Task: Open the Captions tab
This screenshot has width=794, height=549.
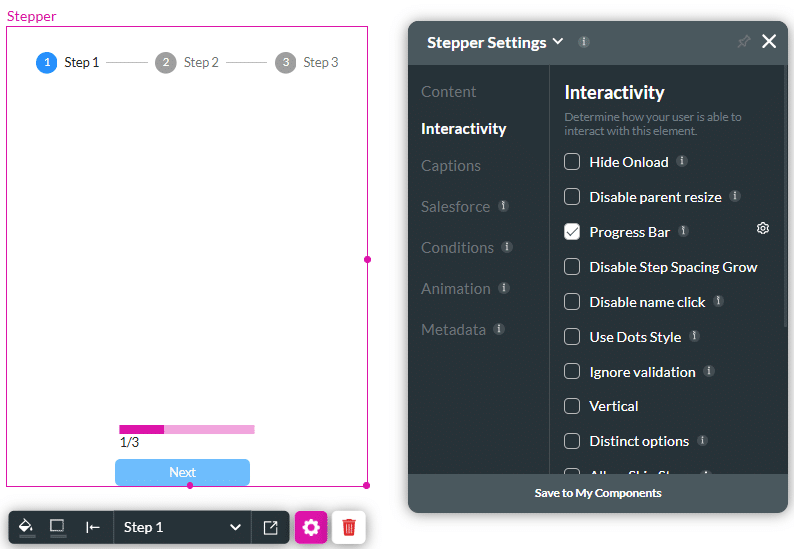Action: (x=450, y=166)
